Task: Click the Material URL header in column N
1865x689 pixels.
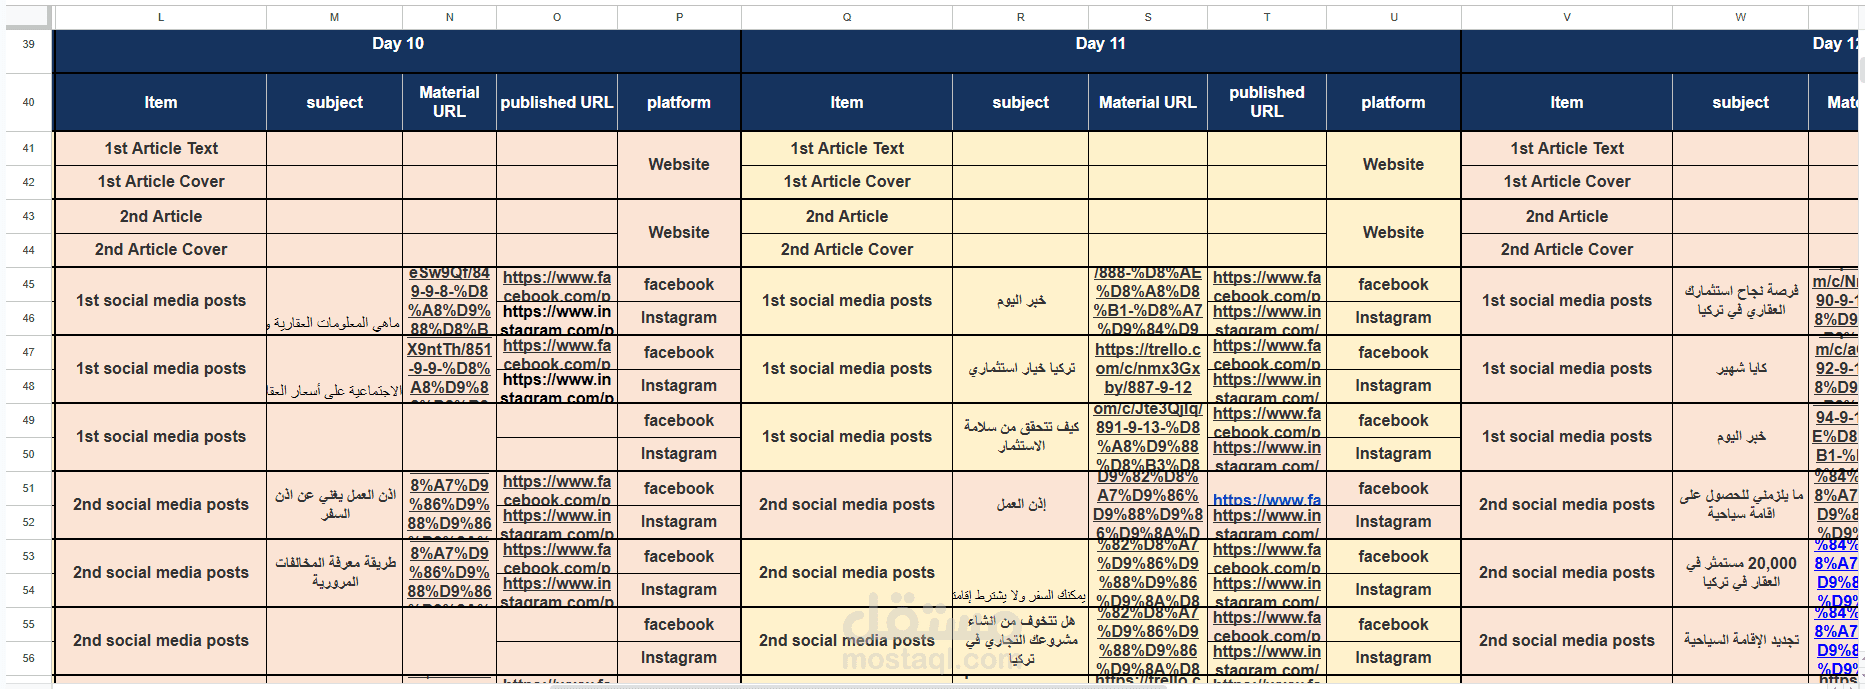Action: 449,102
